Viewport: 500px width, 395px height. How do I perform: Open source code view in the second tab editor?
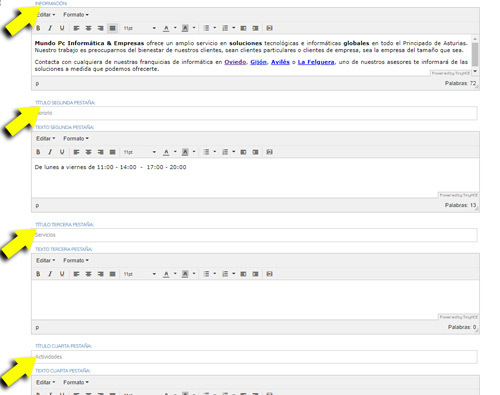pos(270,152)
